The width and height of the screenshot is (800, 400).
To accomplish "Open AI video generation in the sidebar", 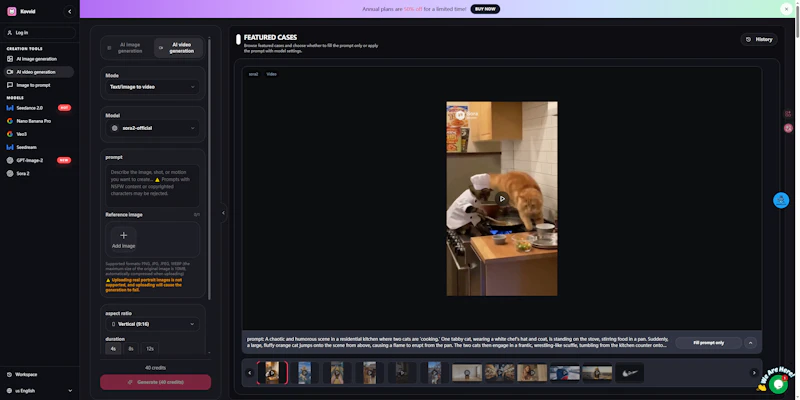I will 39,72.
